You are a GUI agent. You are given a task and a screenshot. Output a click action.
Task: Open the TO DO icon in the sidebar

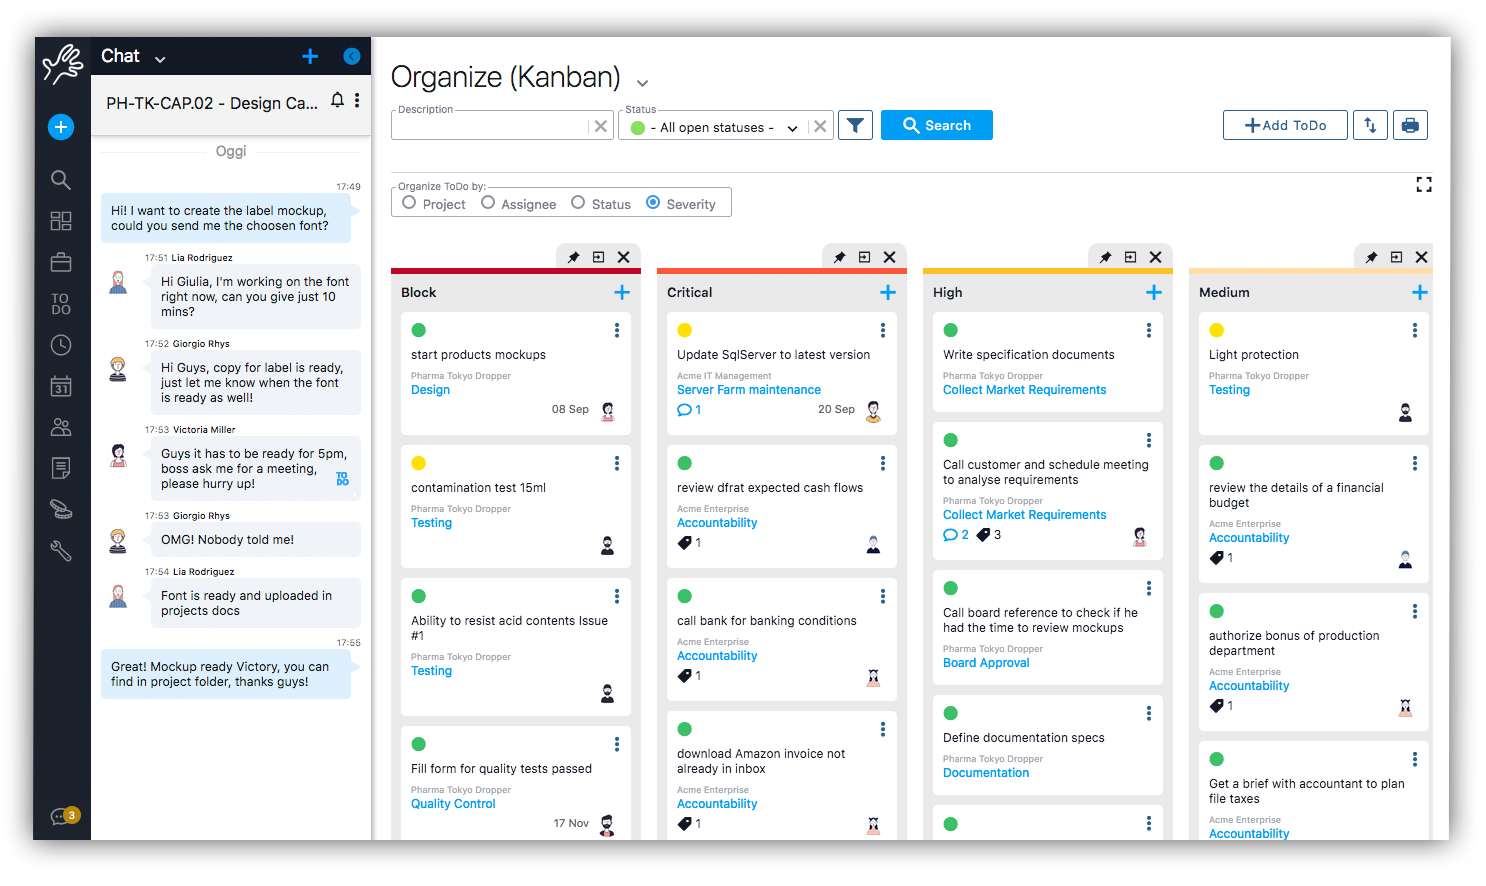click(x=61, y=304)
